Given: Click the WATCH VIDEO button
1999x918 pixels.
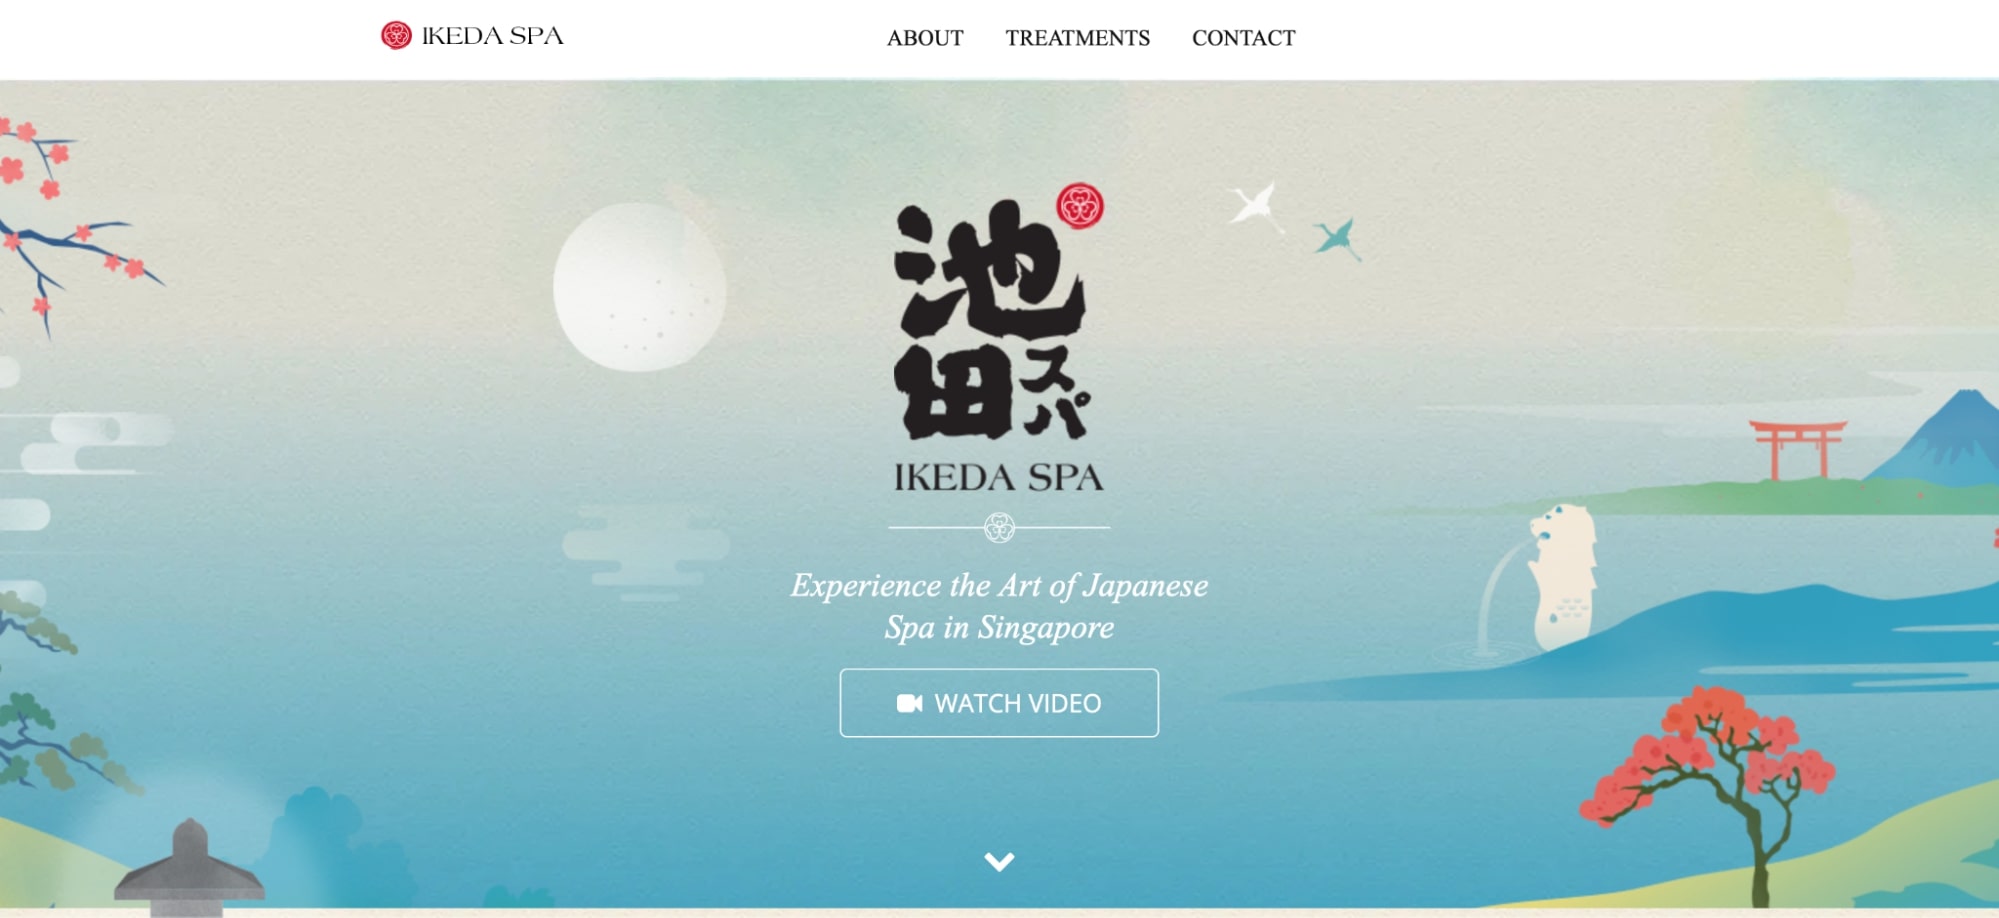Looking at the screenshot, I should (x=999, y=703).
